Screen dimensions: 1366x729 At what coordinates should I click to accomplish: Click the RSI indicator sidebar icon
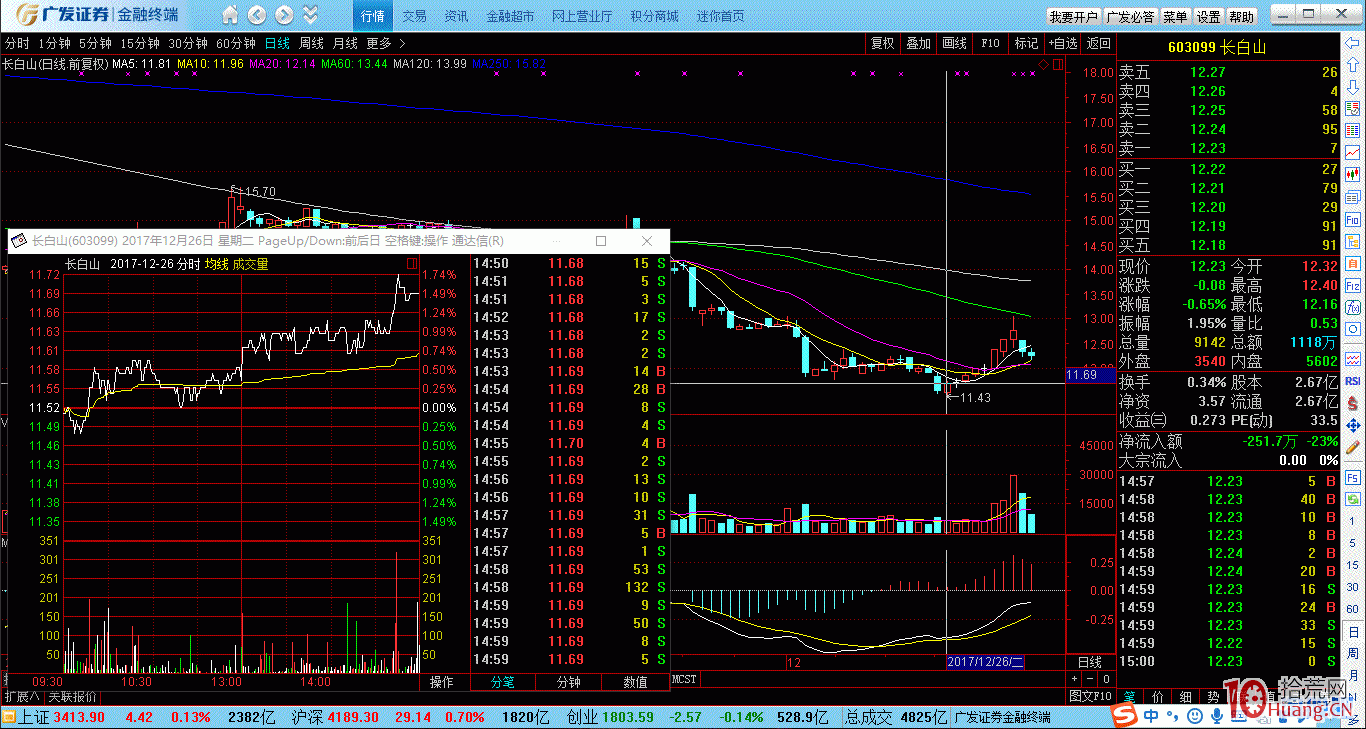(x=1354, y=381)
